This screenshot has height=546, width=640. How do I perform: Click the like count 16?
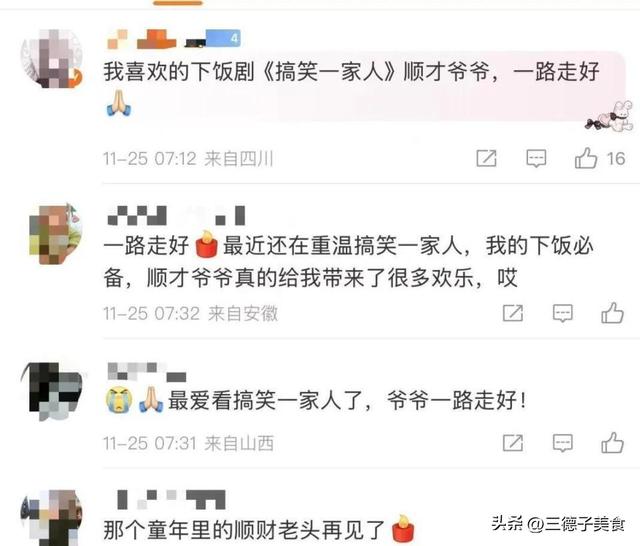616,159
